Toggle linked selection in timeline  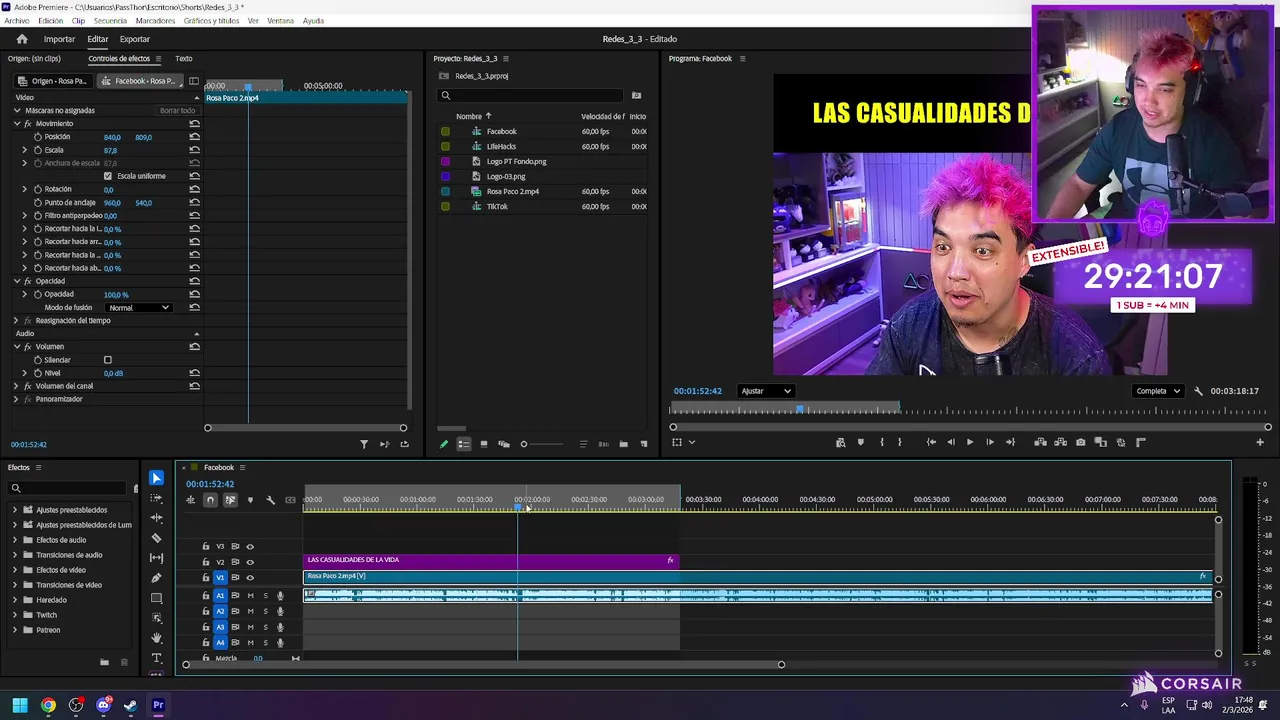230,500
